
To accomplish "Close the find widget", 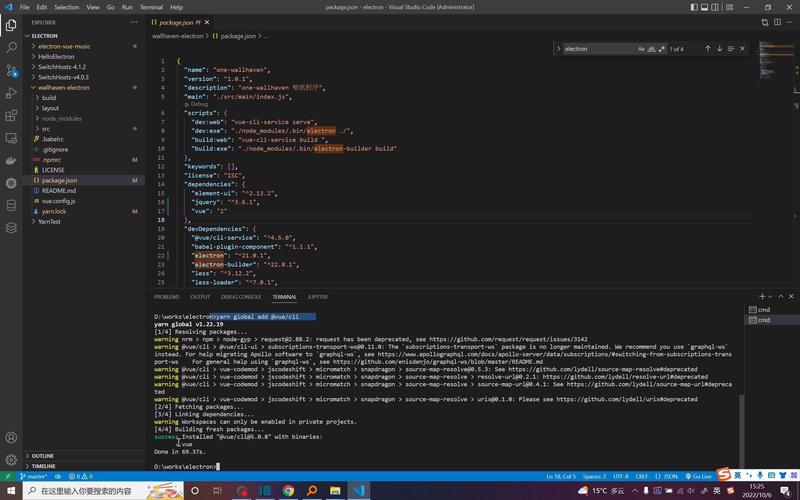I will [x=742, y=48].
